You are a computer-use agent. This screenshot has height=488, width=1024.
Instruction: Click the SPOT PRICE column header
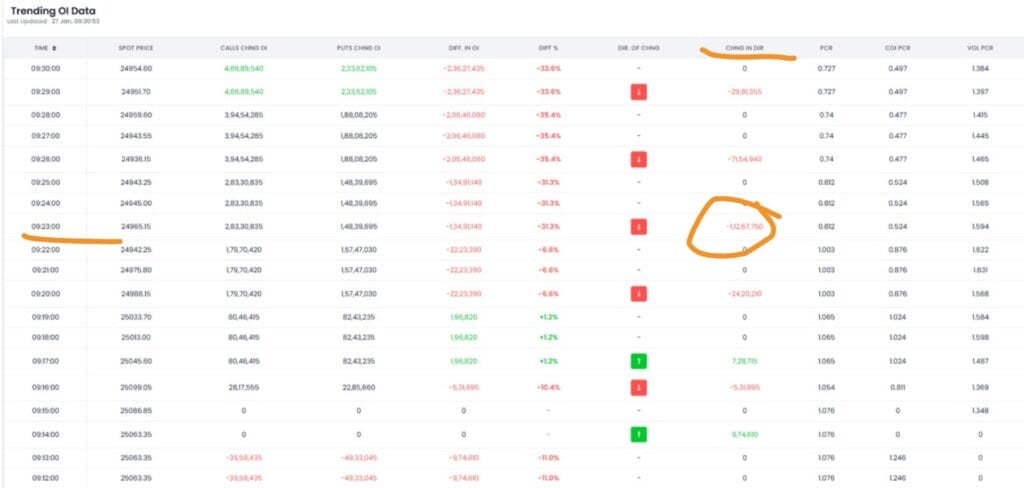tap(136, 48)
